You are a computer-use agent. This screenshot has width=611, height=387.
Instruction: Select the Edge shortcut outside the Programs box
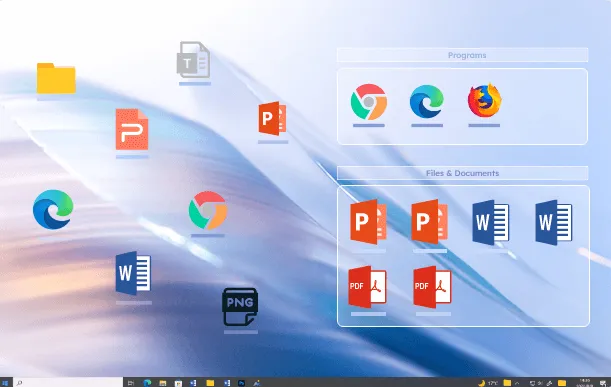click(x=53, y=209)
